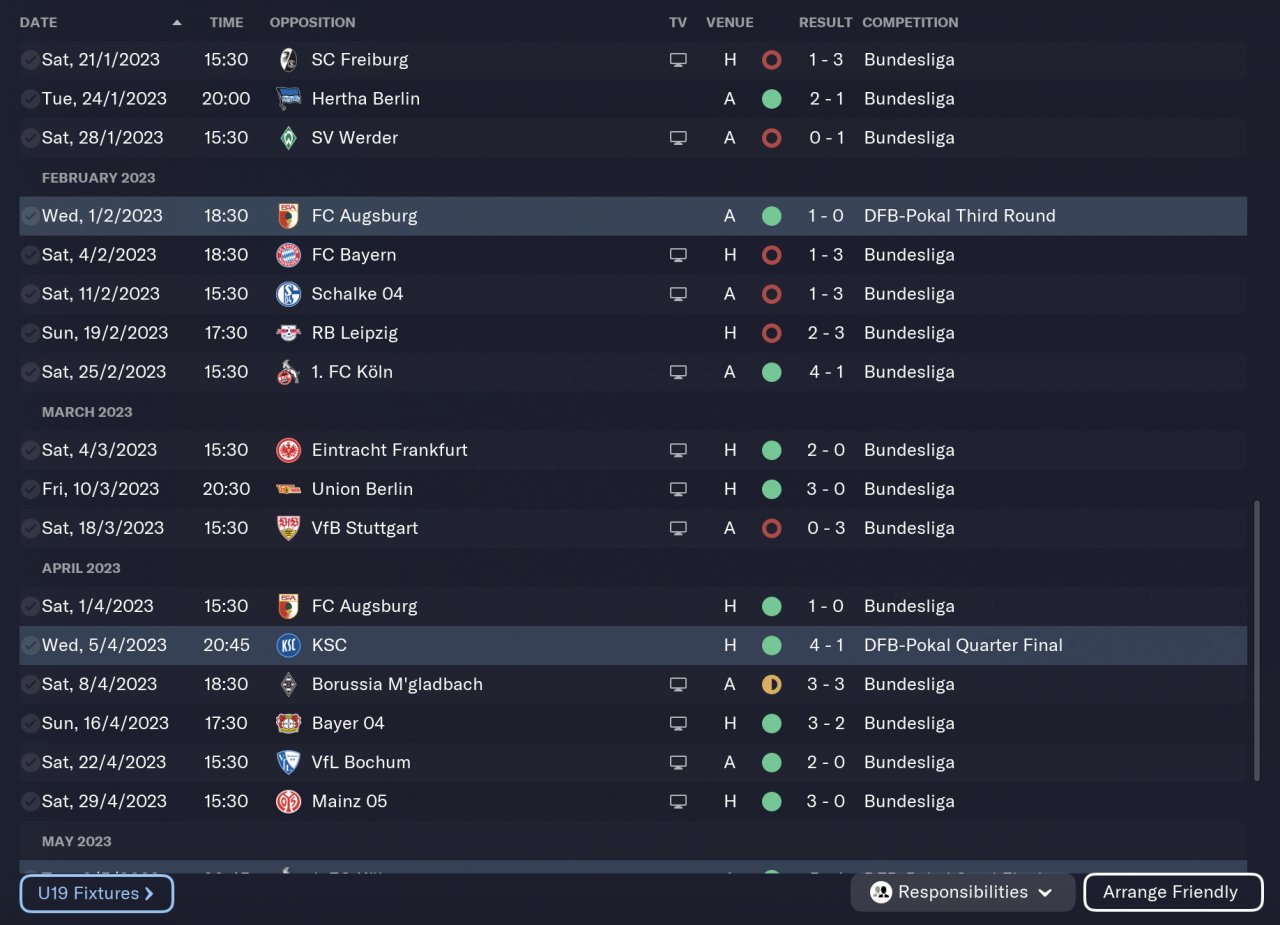Click the KSC club badge
This screenshot has height=925, width=1280.
(288, 645)
